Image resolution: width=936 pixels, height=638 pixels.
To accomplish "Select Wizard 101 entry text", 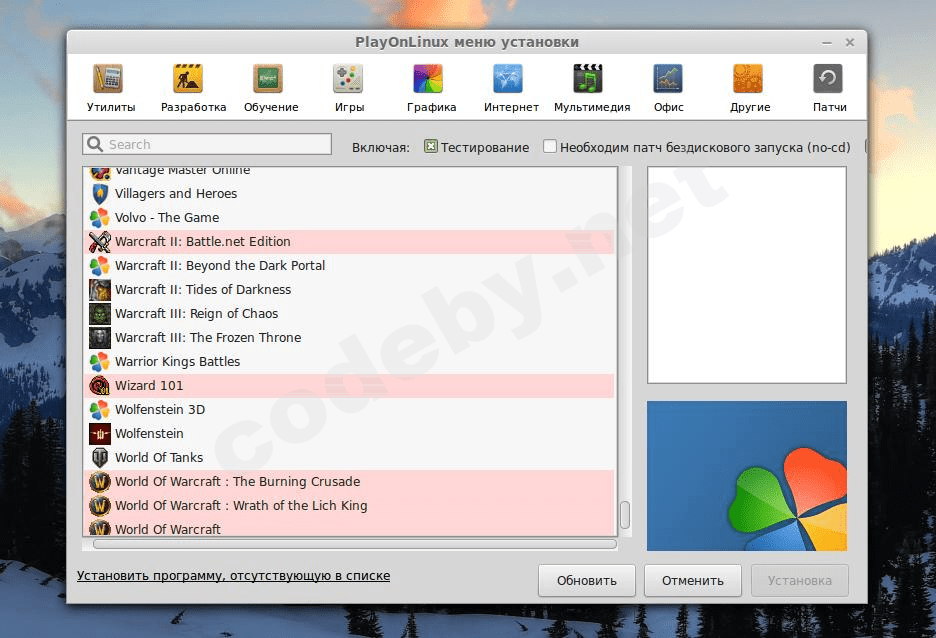I will 149,386.
